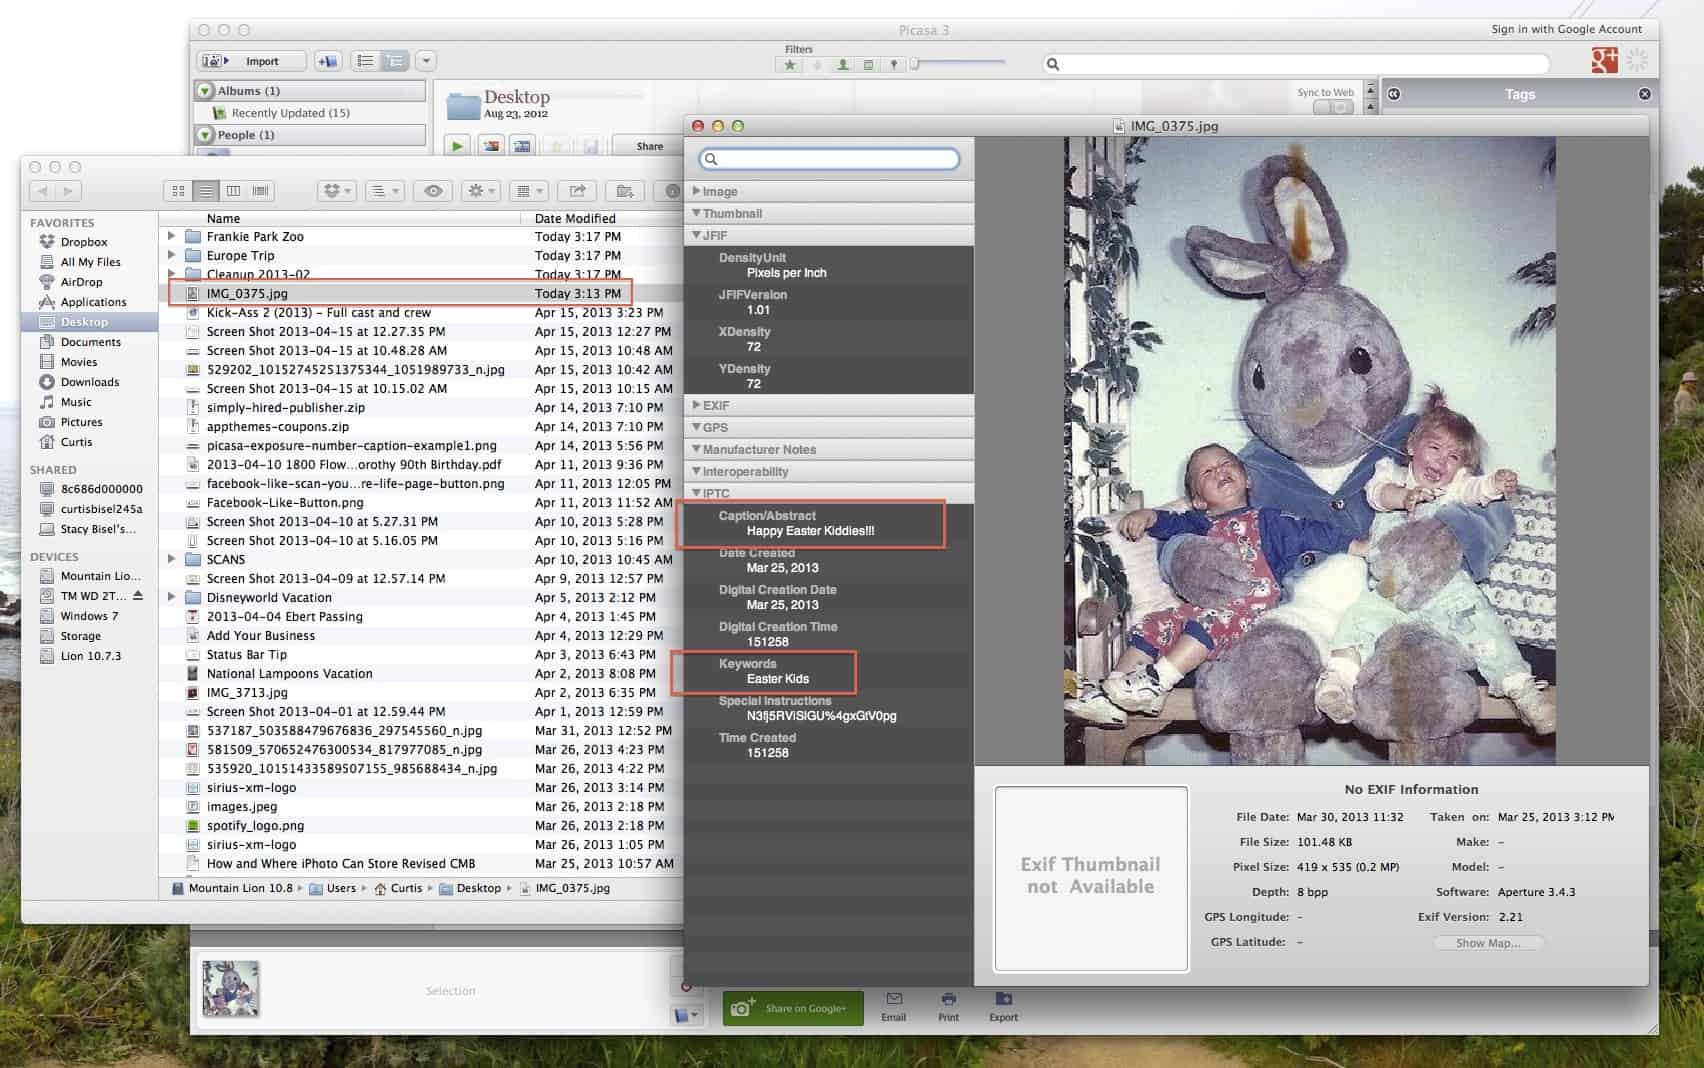Click the Google+ icon in Picasa

click(x=1604, y=61)
